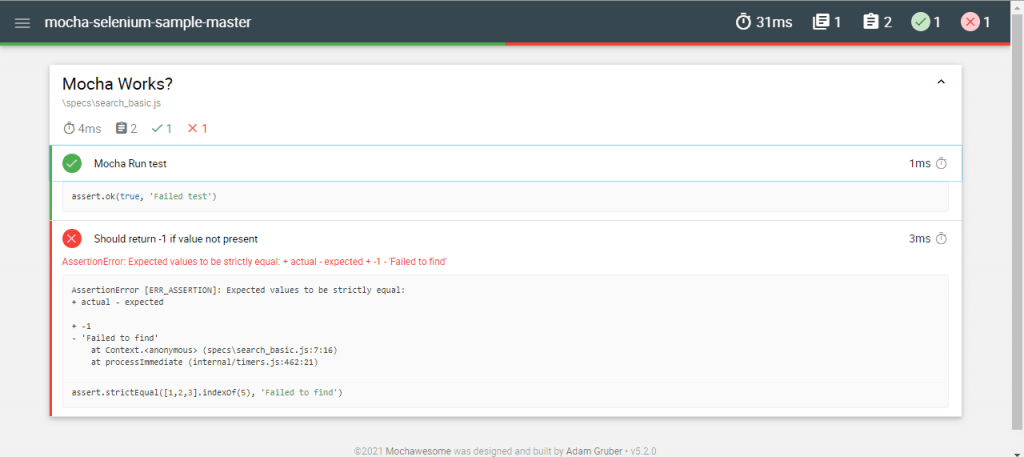The height and width of the screenshot is (457, 1024).
Task: Click the \specs\search_basic.js file path
Action: click(x=112, y=103)
